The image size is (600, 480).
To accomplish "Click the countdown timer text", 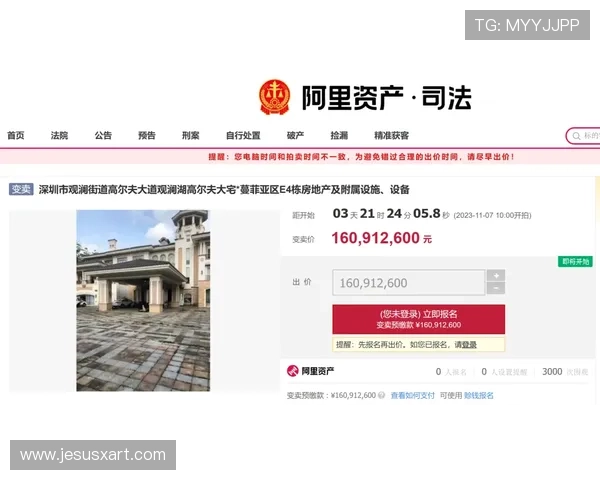I will pyautogui.click(x=391, y=214).
